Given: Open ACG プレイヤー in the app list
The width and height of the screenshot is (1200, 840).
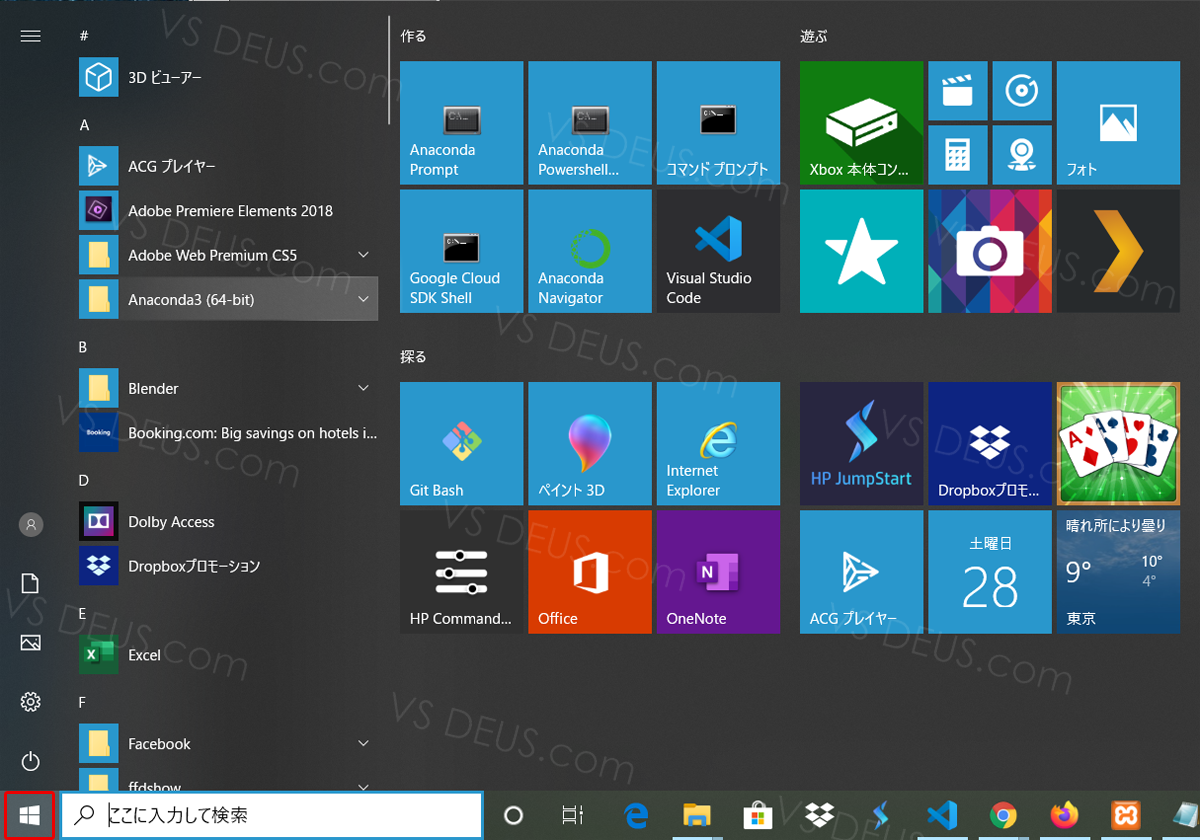Looking at the screenshot, I should (x=228, y=166).
